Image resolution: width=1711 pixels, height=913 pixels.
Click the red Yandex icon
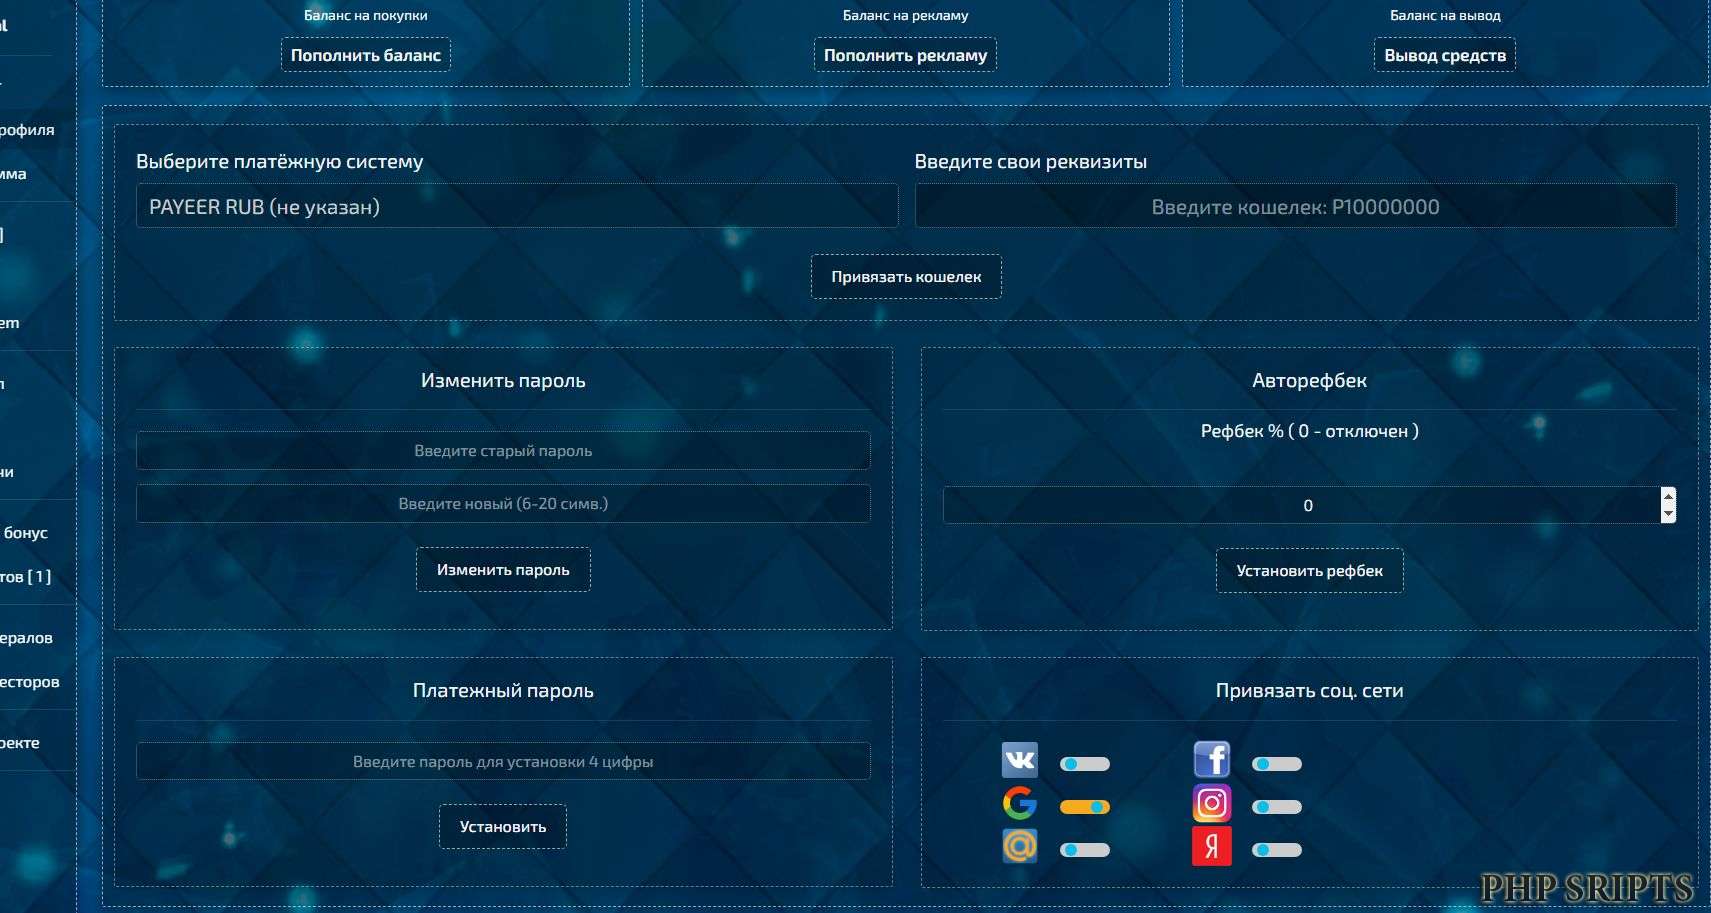click(1211, 847)
